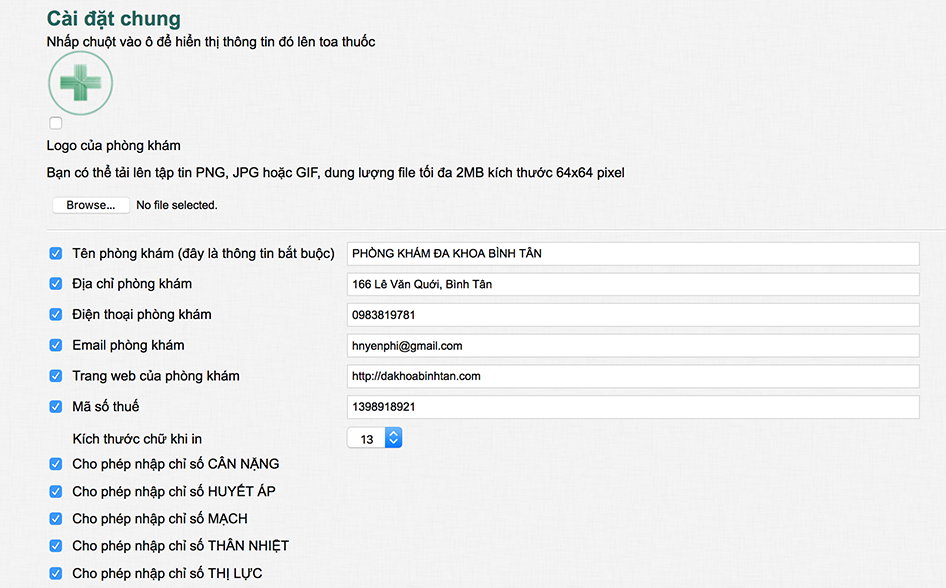The width and height of the screenshot is (946, 588).
Task: Click the email field hnyenphi@gmail.com
Action: pyautogui.click(x=632, y=346)
